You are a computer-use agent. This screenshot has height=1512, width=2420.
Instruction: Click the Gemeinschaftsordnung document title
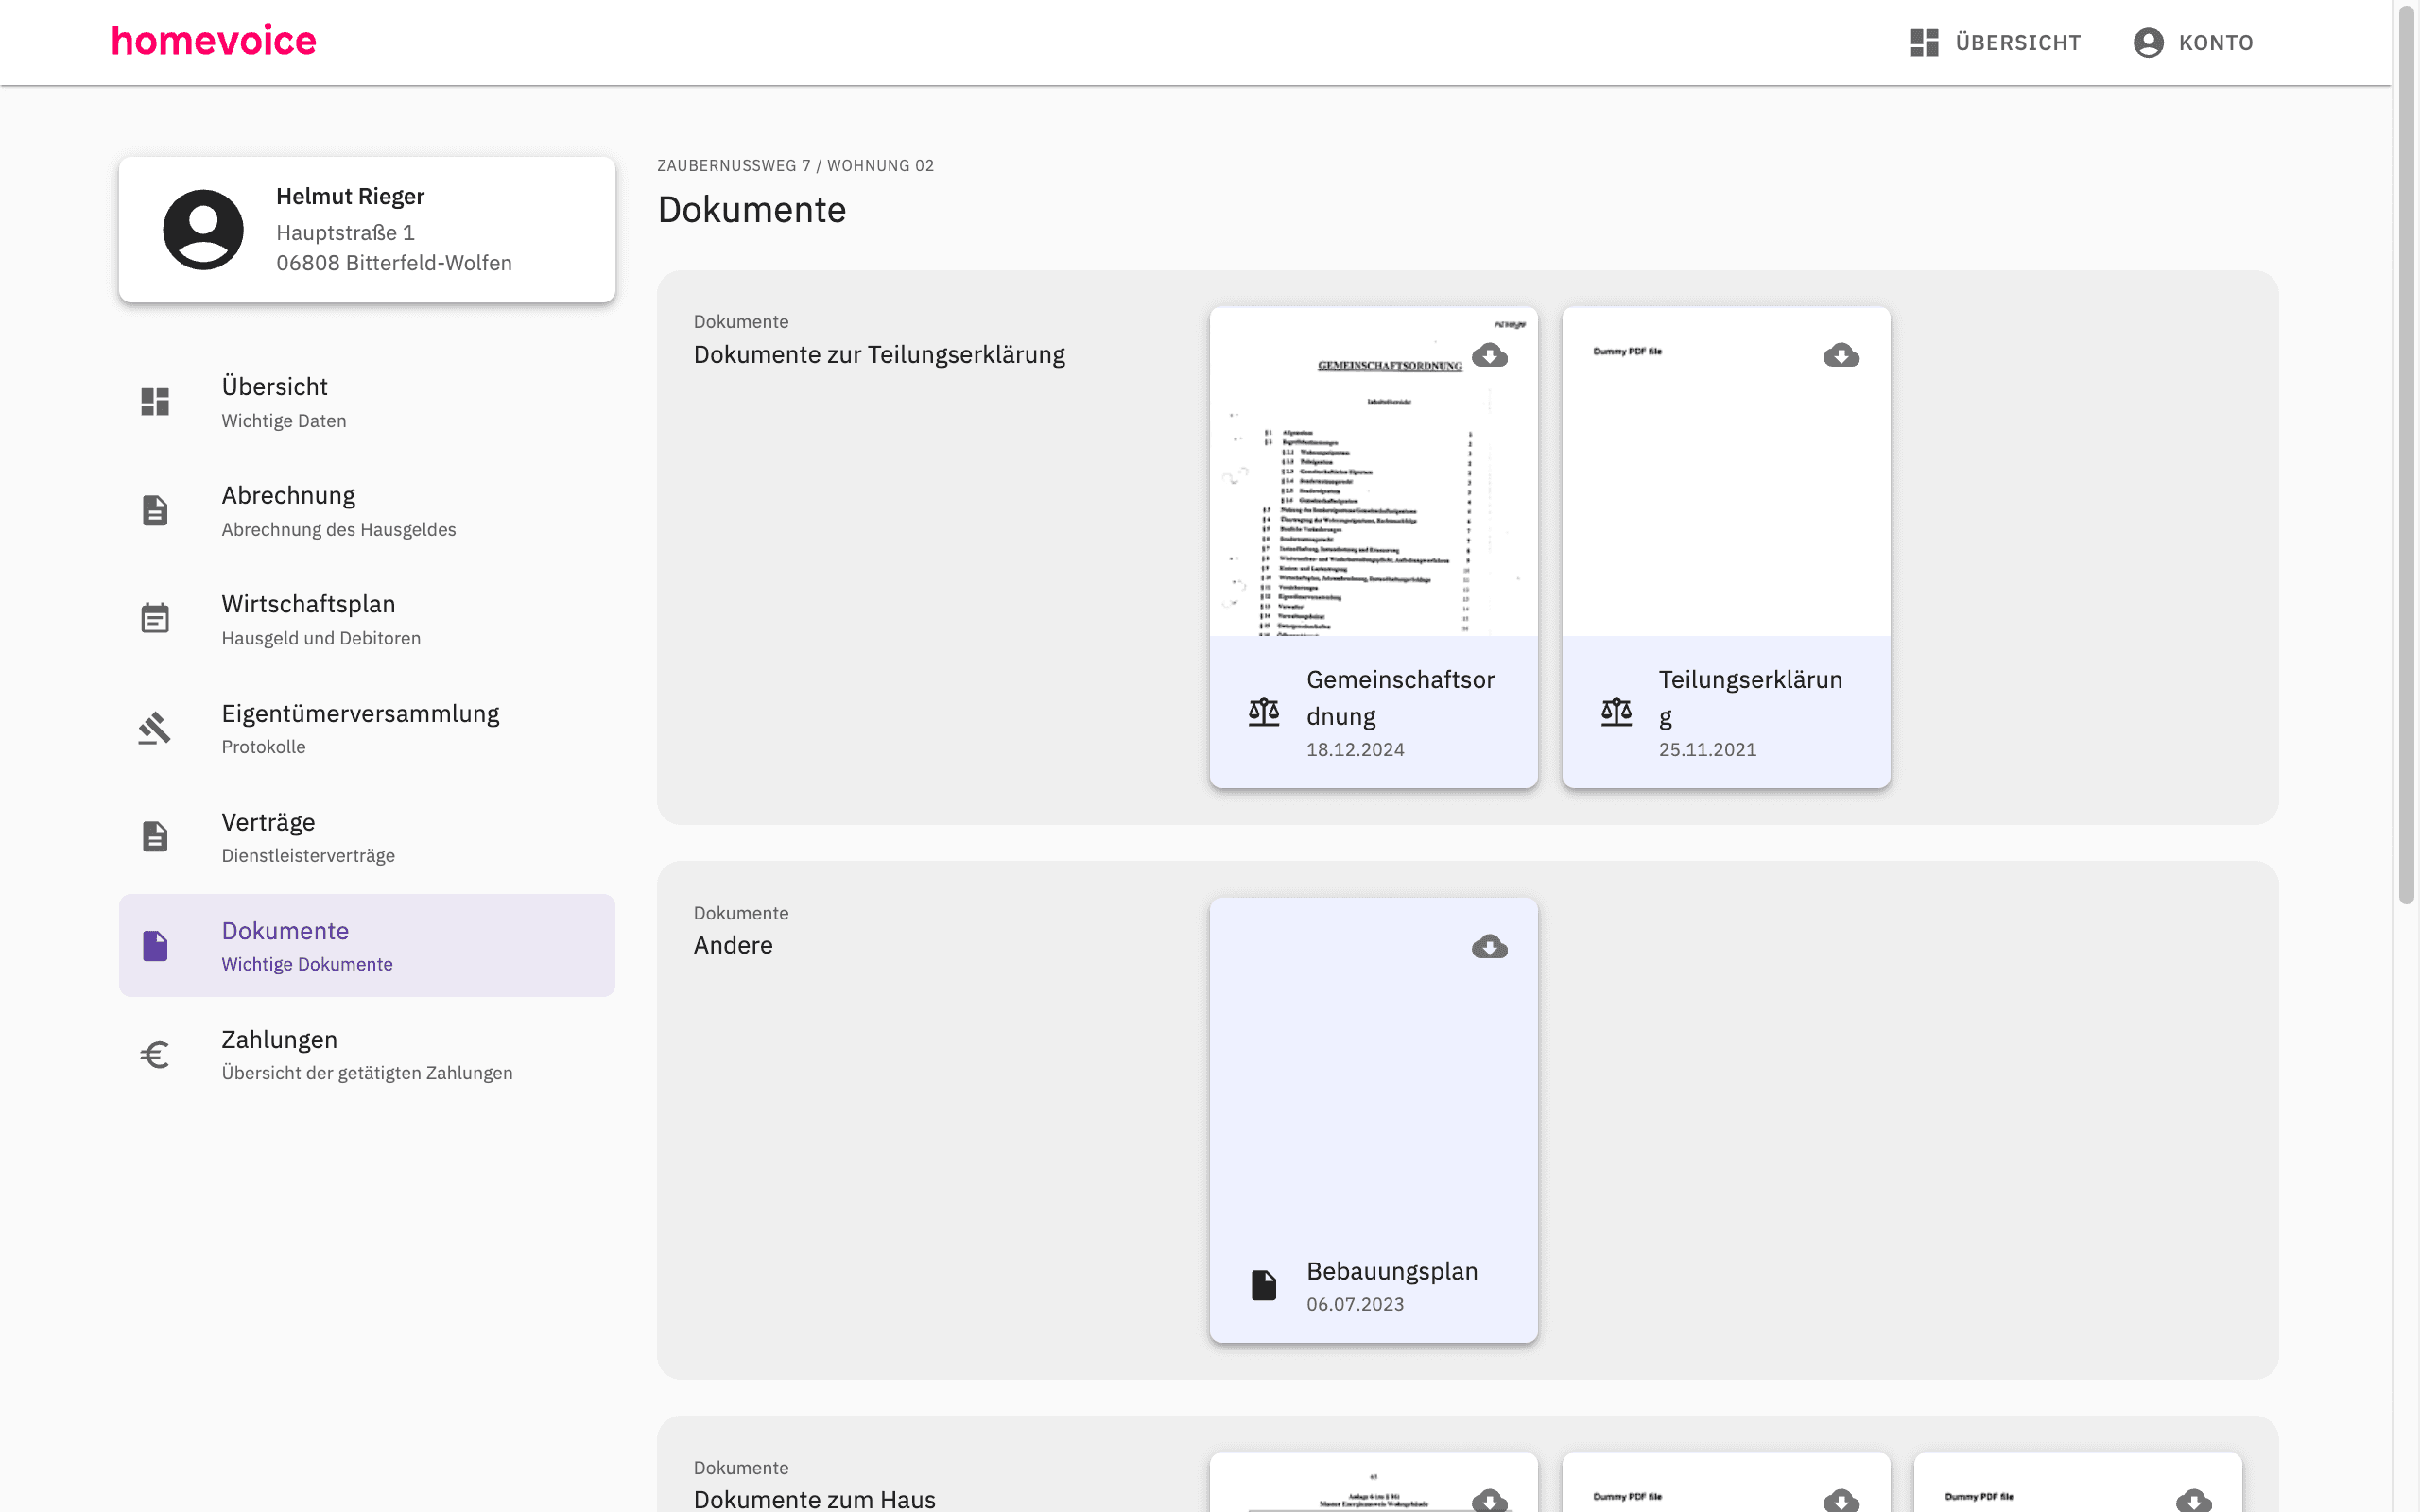[1400, 698]
